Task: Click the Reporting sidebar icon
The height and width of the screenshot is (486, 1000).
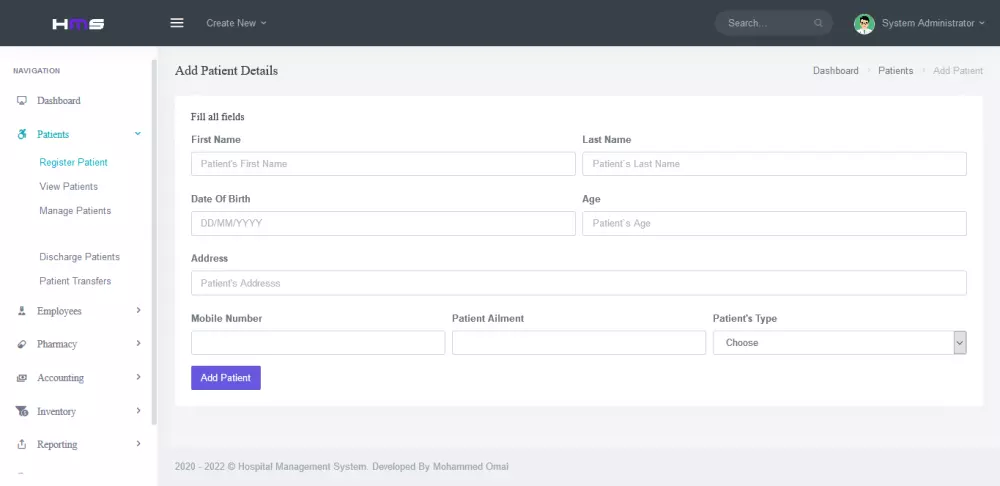Action: coord(21,444)
